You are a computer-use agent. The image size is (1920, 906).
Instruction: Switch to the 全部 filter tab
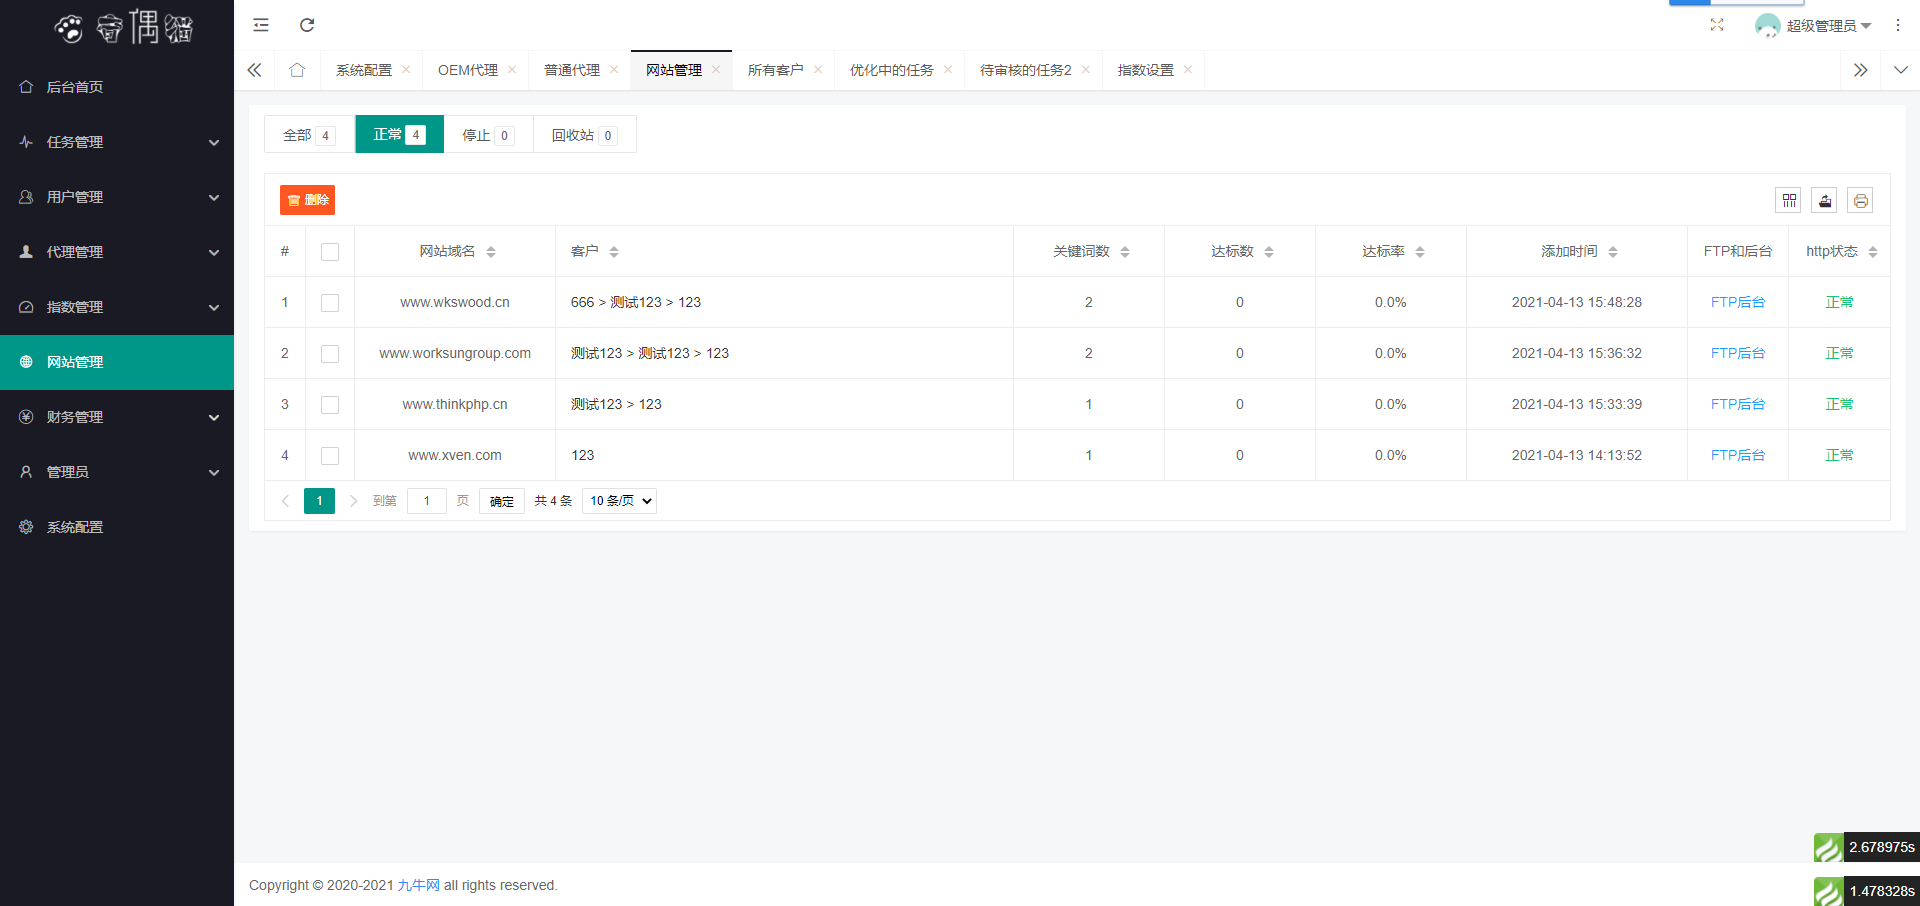click(x=310, y=135)
